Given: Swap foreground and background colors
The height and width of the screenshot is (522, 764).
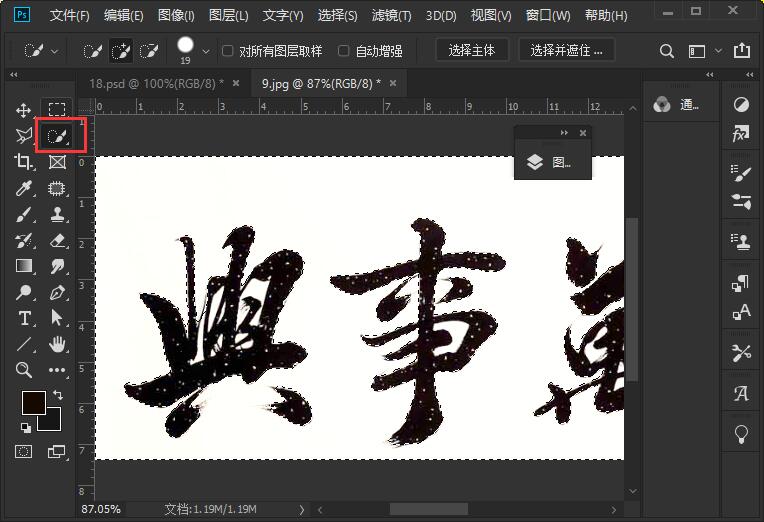Looking at the screenshot, I should tap(58, 395).
